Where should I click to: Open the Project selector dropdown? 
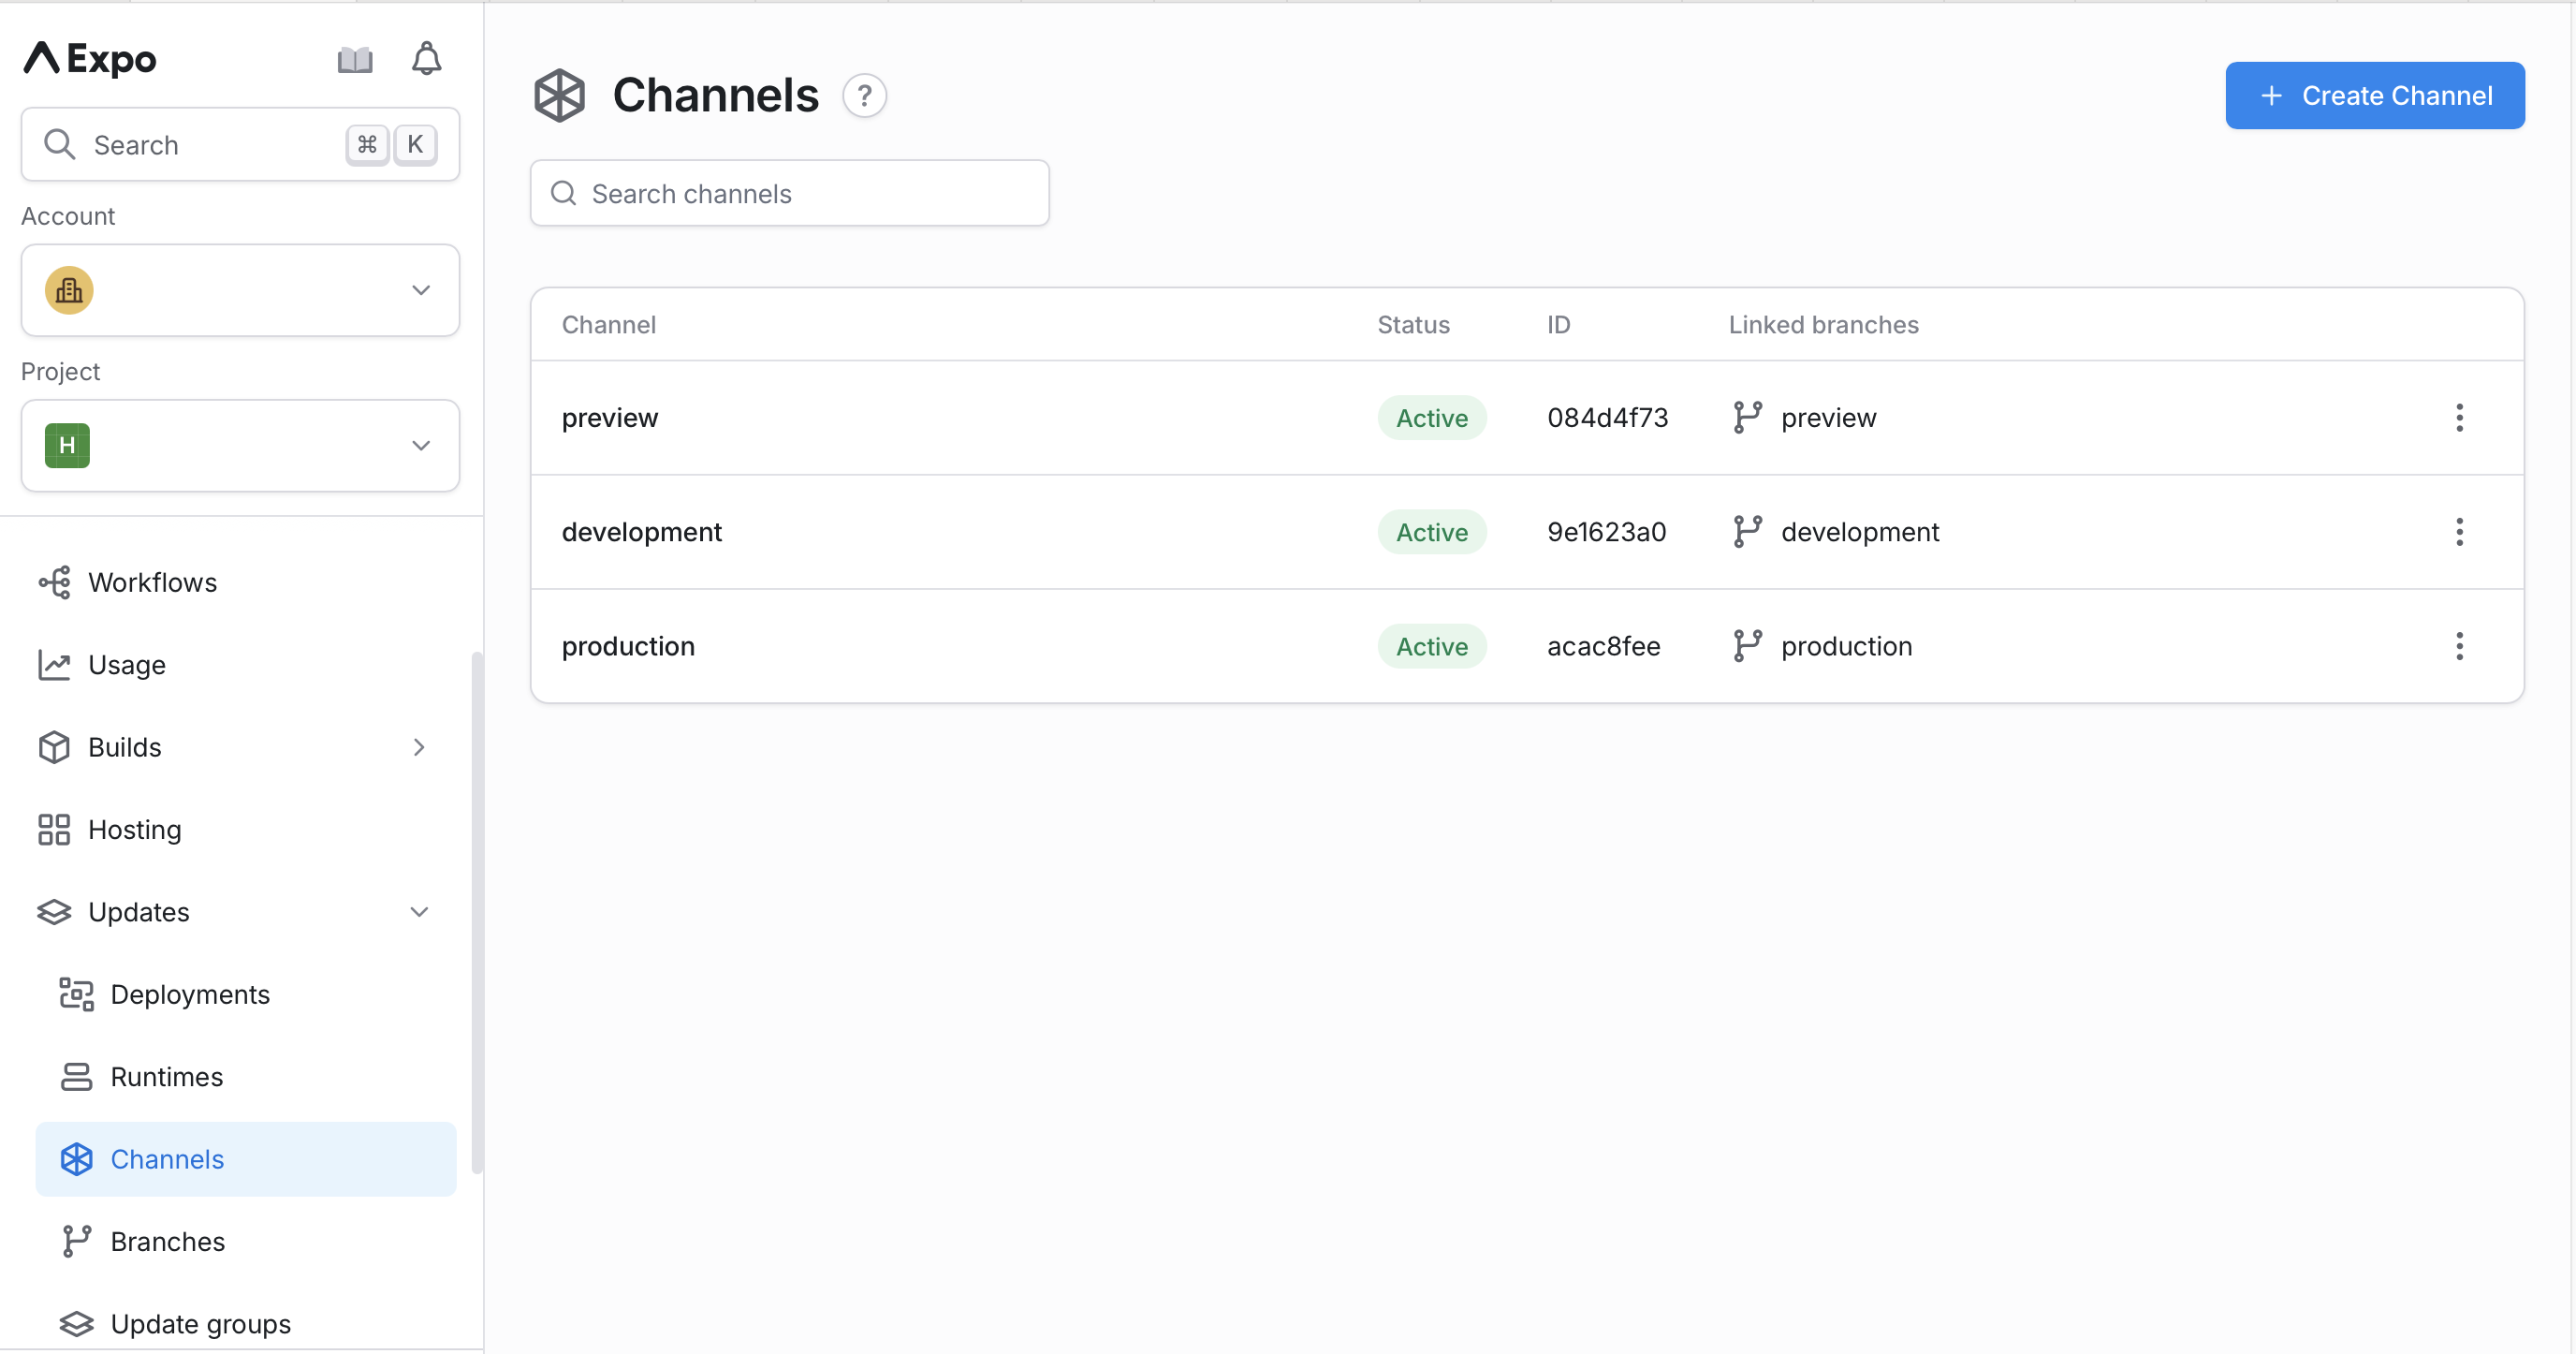240,446
